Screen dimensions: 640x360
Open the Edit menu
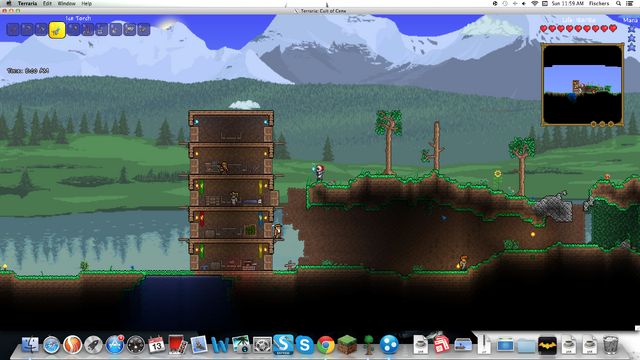(x=47, y=3)
